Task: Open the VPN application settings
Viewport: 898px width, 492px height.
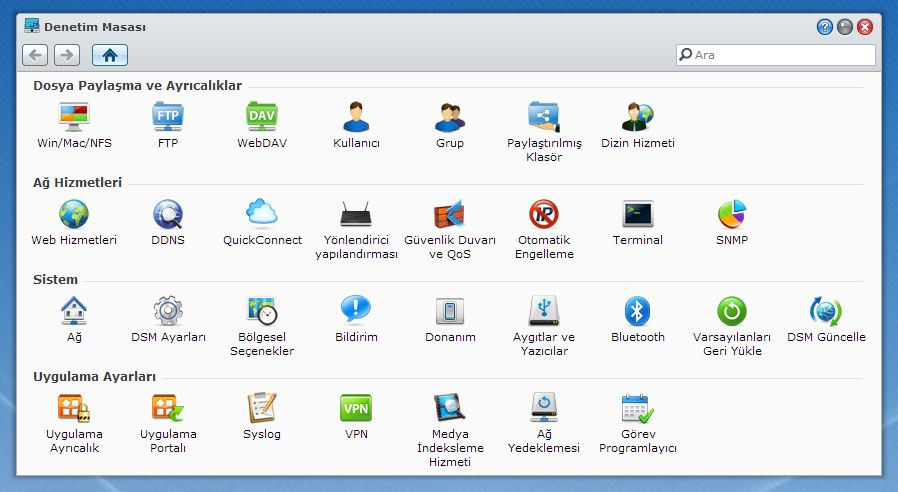Action: point(356,409)
